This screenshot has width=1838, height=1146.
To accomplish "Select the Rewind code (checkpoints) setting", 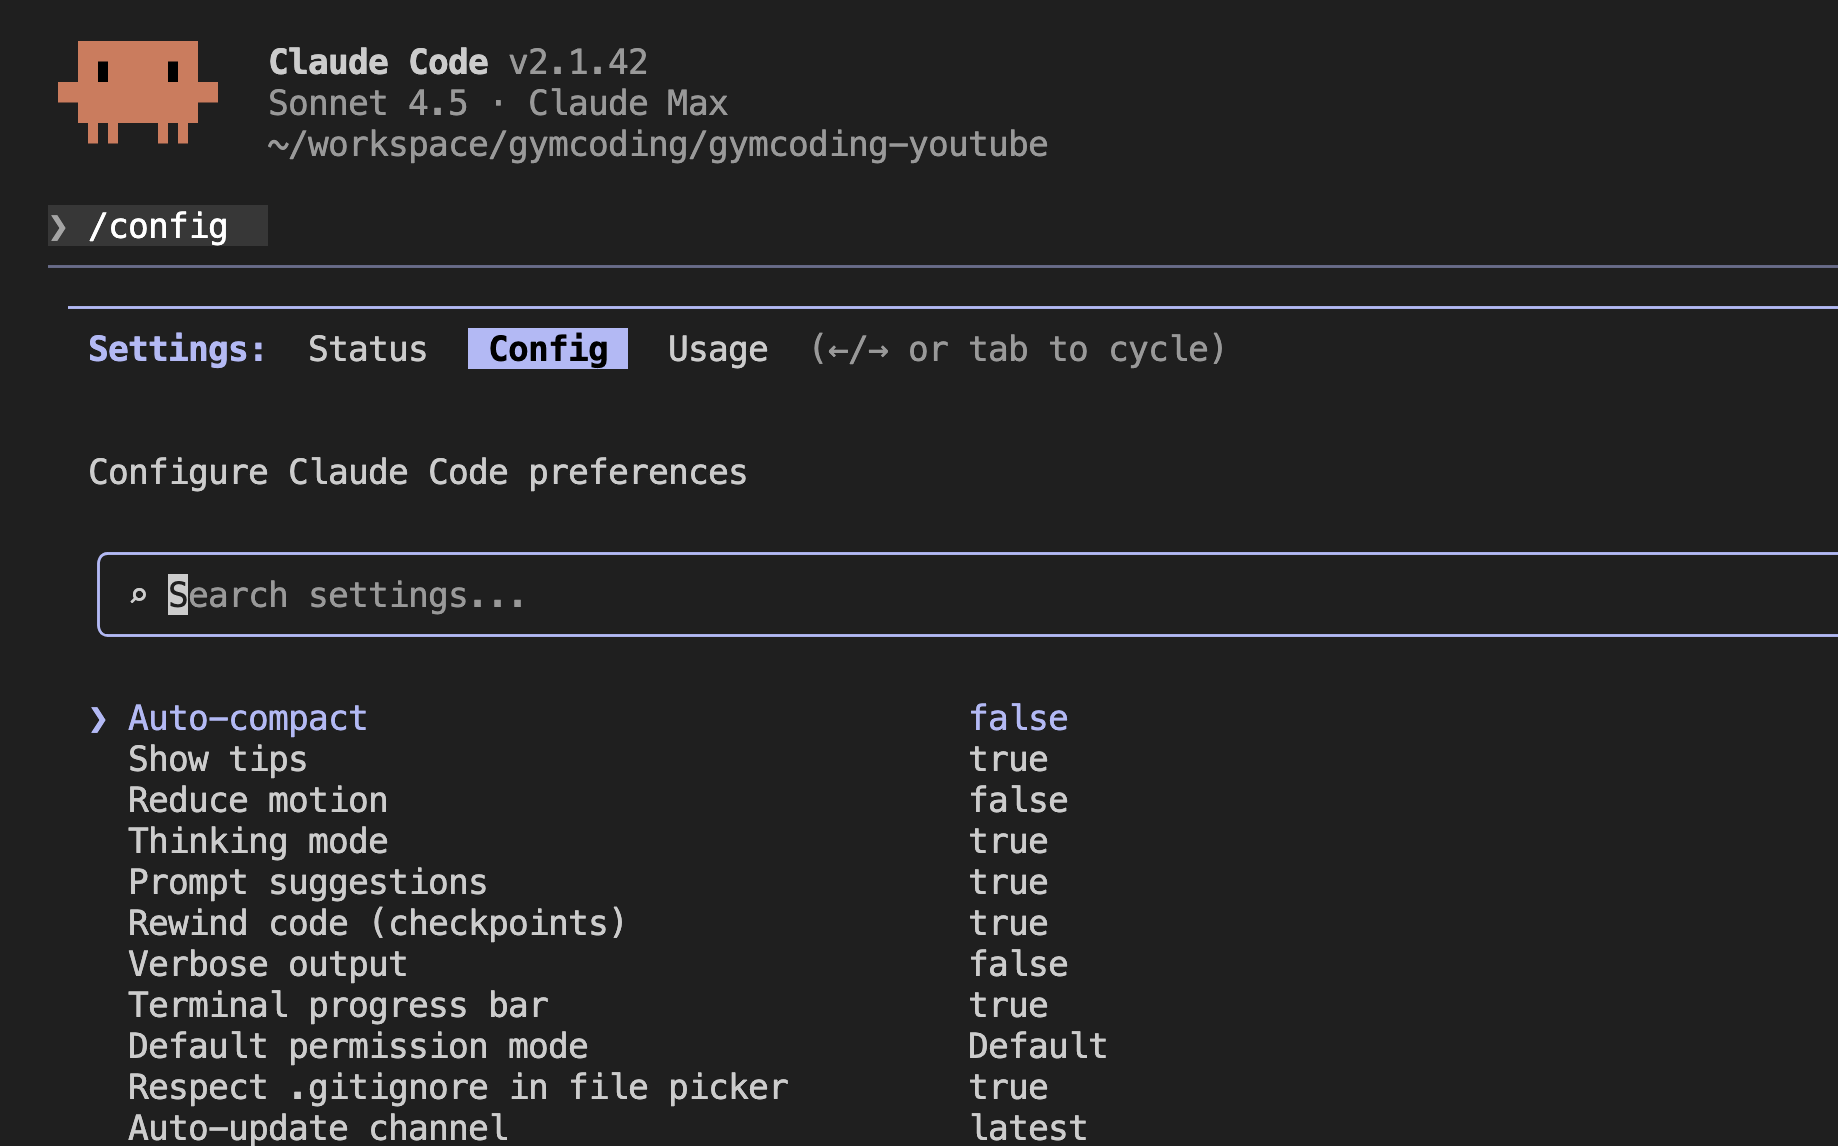I will click(x=376, y=924).
